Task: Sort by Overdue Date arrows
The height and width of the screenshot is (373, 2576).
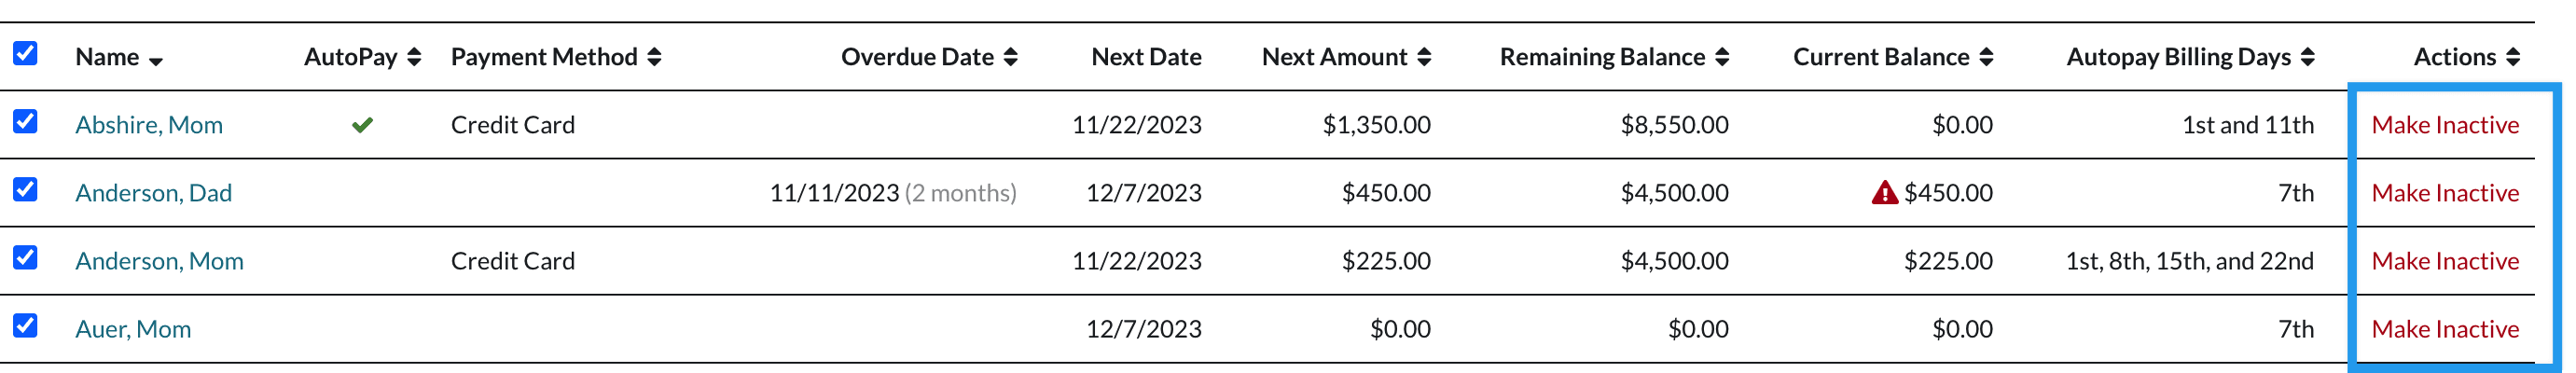Action: (1011, 57)
